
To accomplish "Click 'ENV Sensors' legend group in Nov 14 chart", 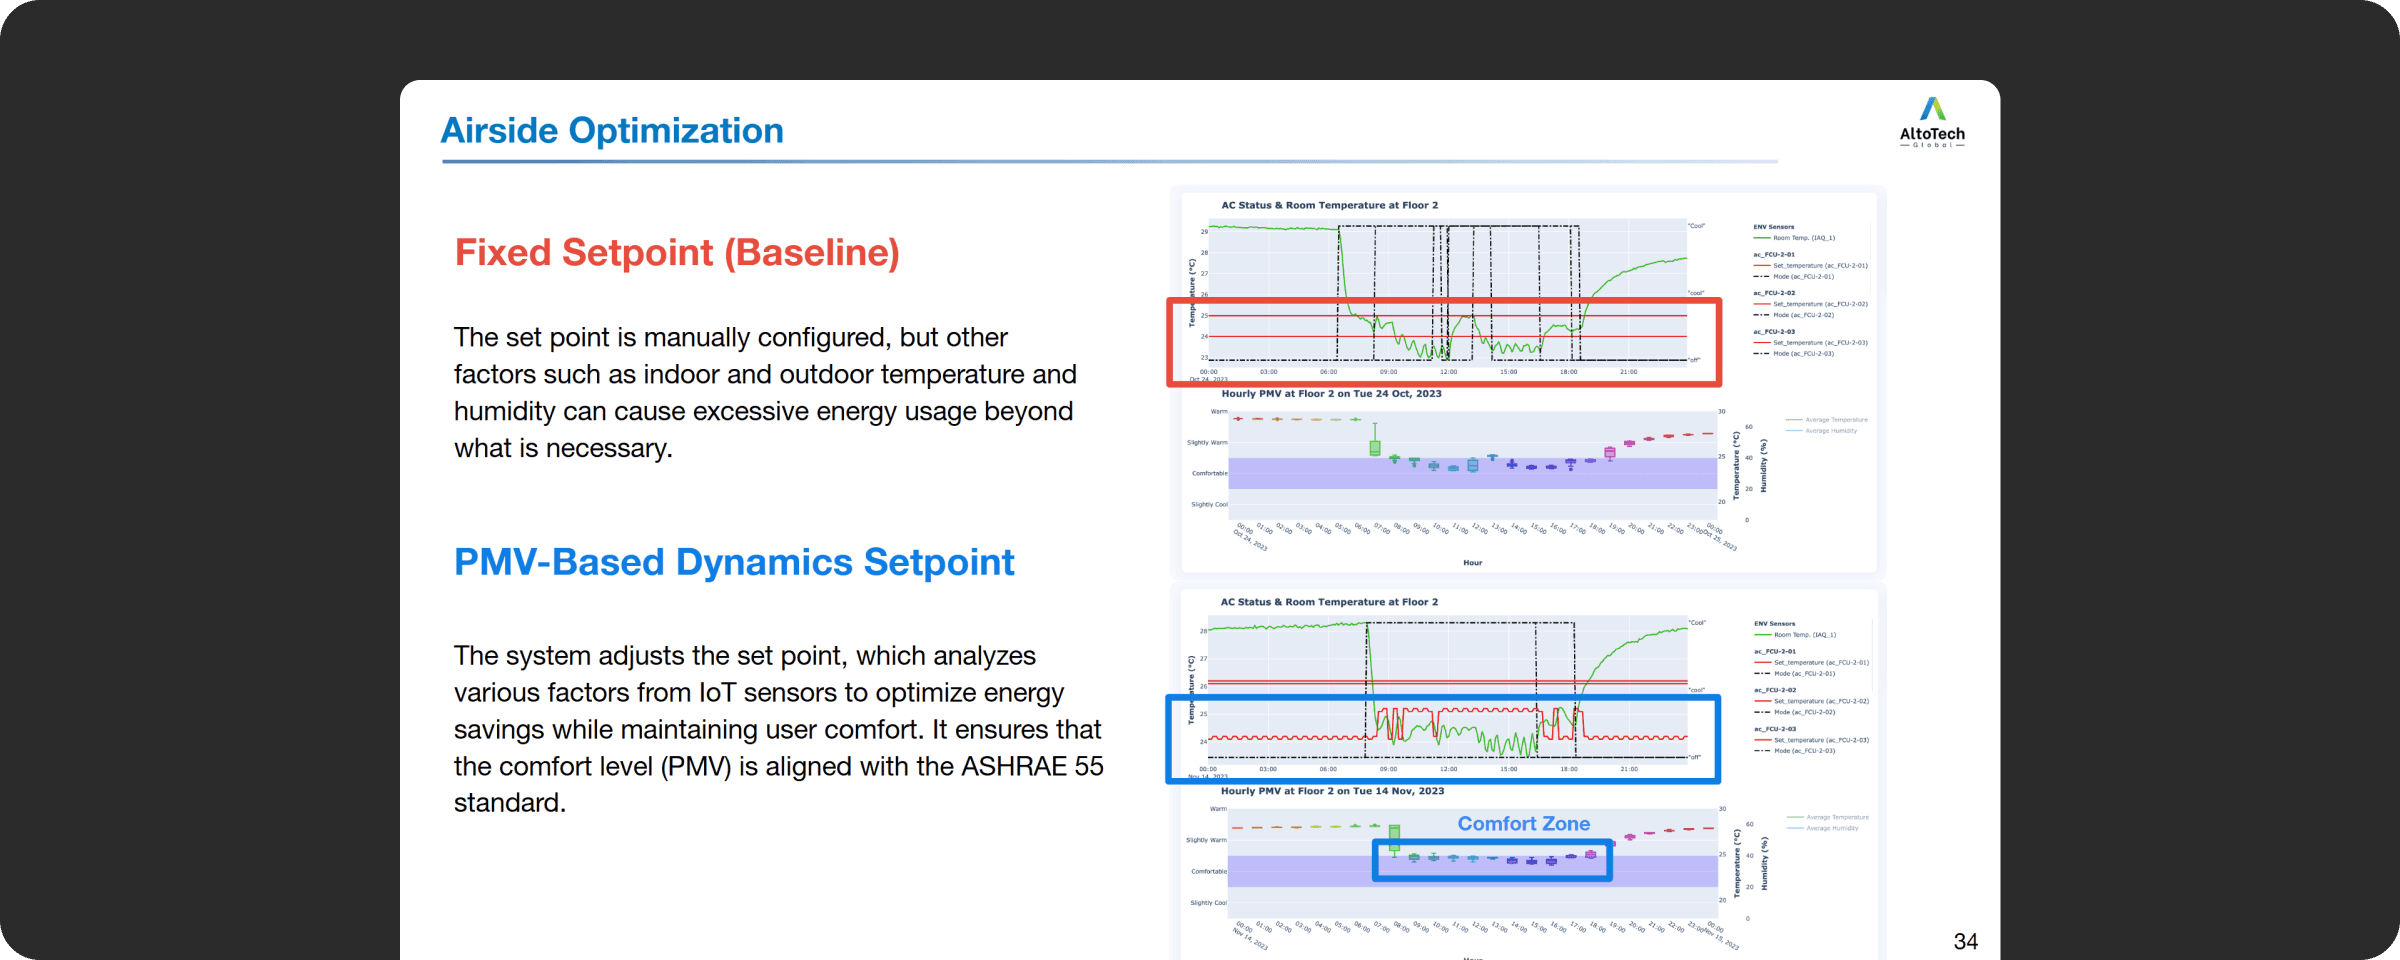I will pyautogui.click(x=1774, y=624).
